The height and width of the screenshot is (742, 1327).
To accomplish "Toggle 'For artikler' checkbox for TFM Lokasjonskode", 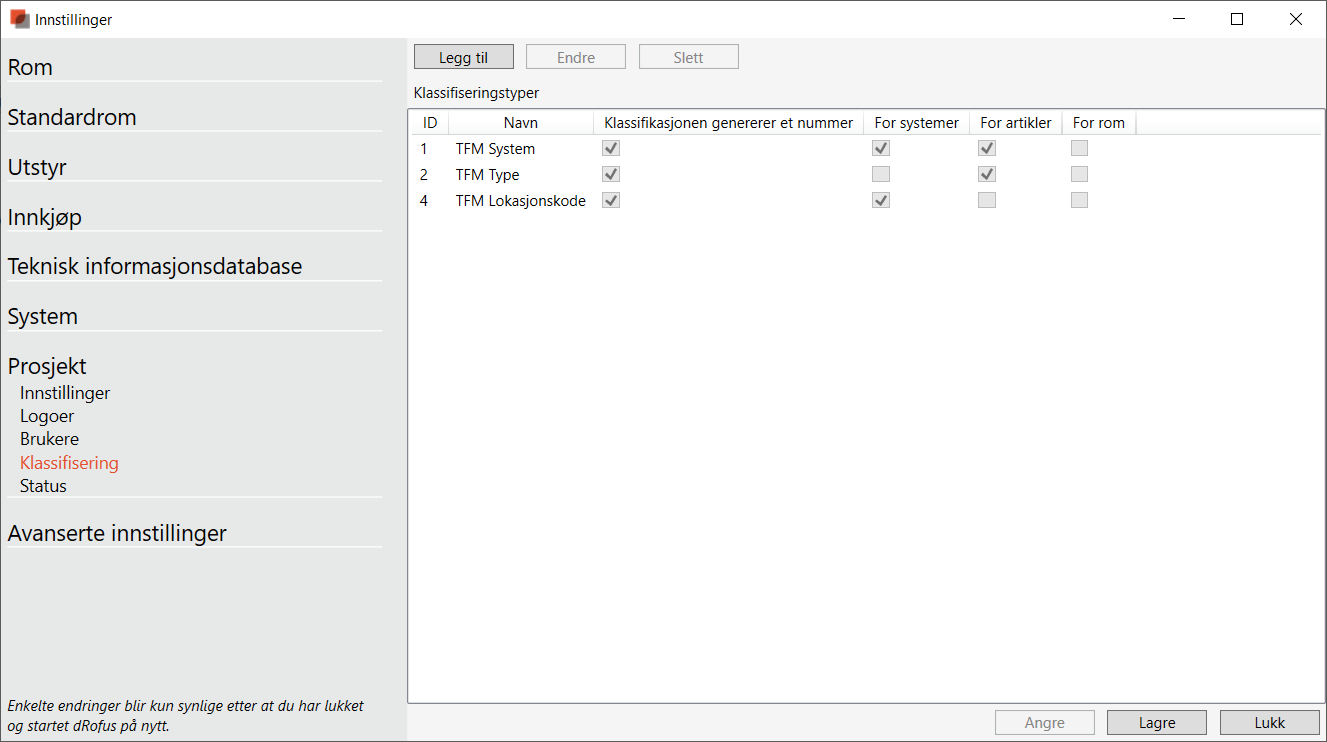I will click(987, 200).
